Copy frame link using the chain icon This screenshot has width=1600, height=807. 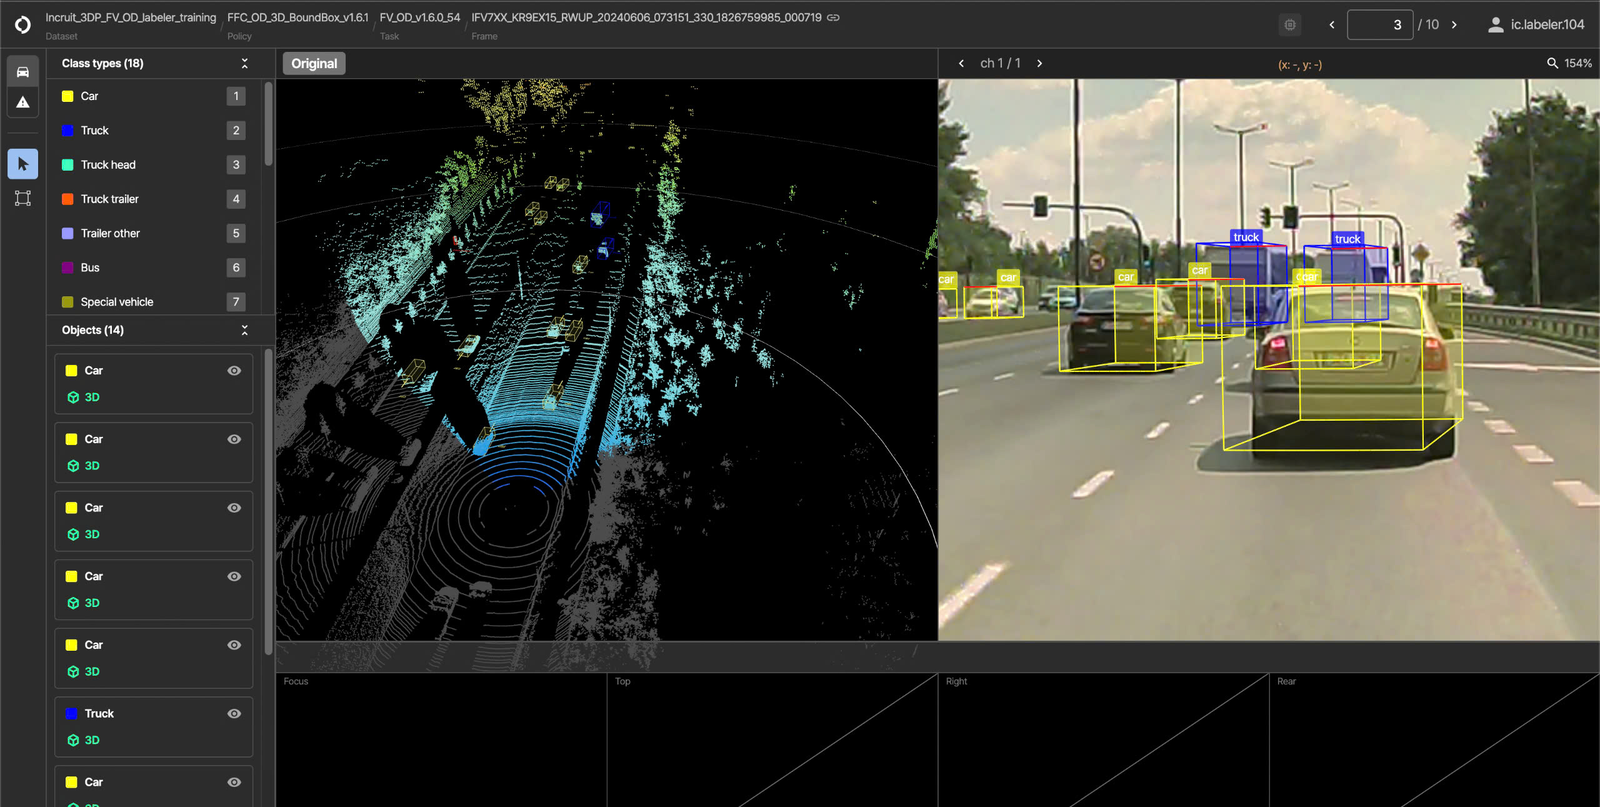pyautogui.click(x=833, y=18)
